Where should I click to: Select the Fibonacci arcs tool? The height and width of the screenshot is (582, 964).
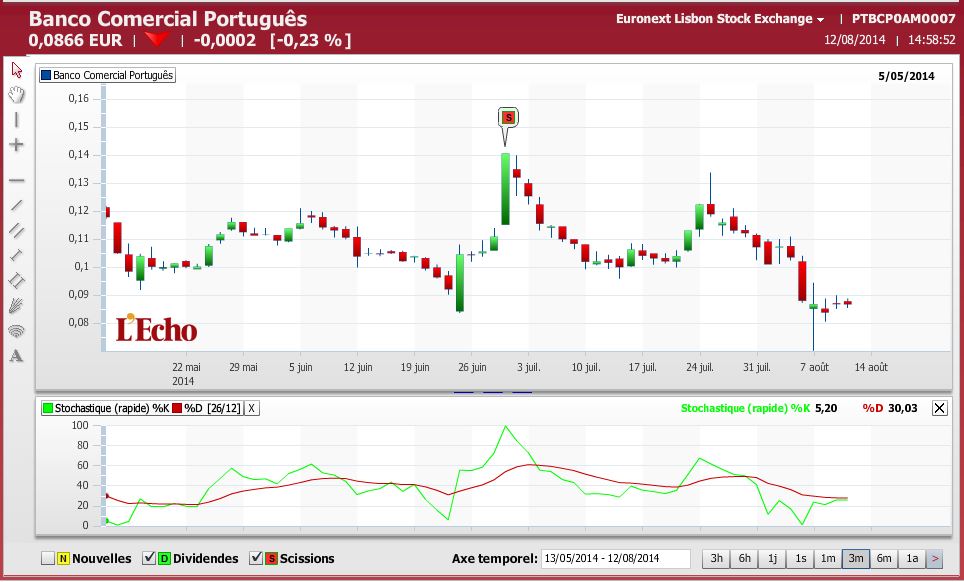pos(17,331)
